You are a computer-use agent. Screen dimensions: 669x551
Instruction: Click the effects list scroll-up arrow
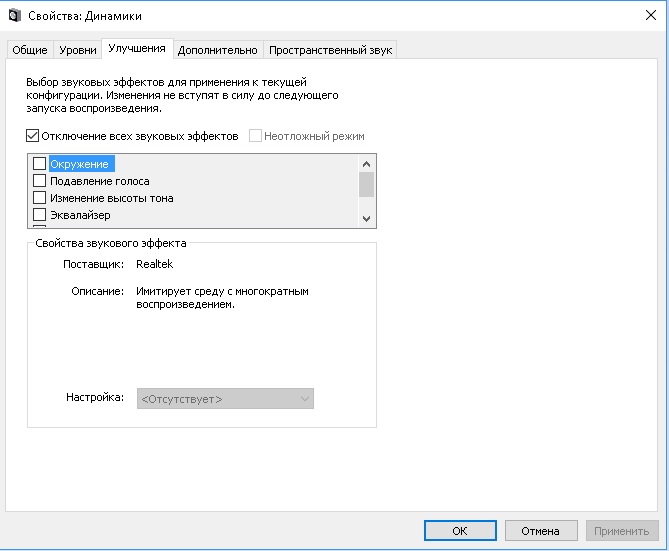coord(366,163)
